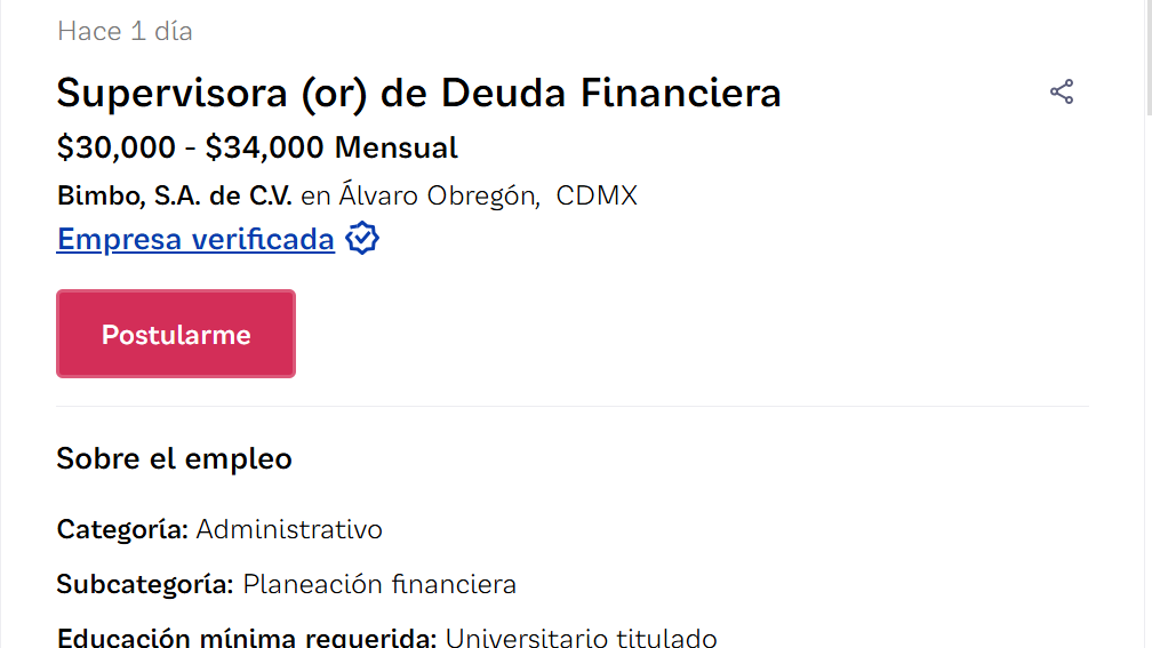Viewport: 1152px width, 648px height.
Task: Click the Hace 1 día timestamp
Action: click(124, 31)
